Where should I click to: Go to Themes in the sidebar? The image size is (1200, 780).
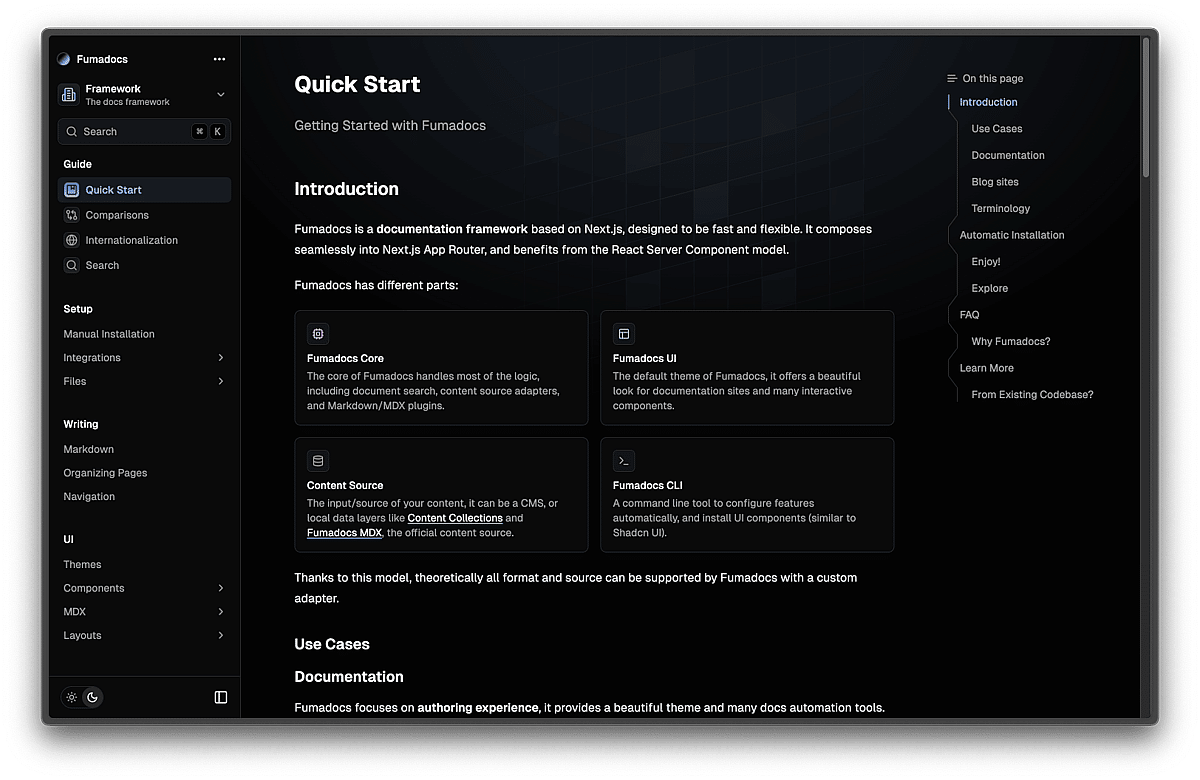(82, 564)
